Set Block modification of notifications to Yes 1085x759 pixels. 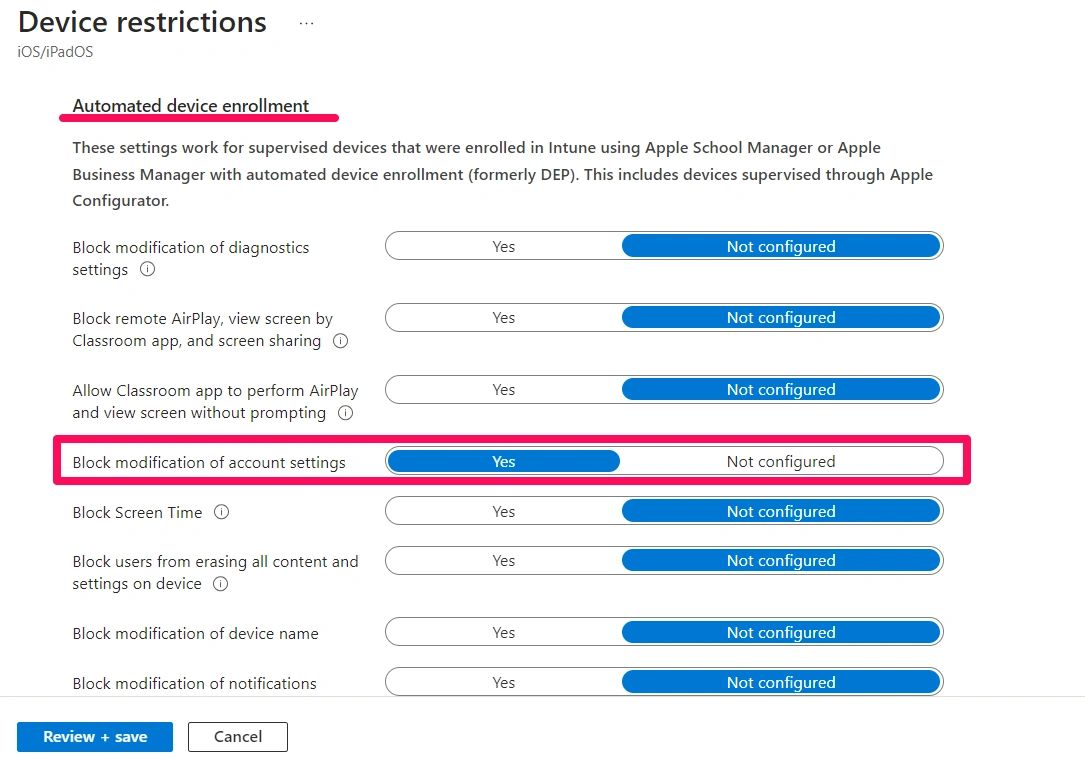click(503, 682)
